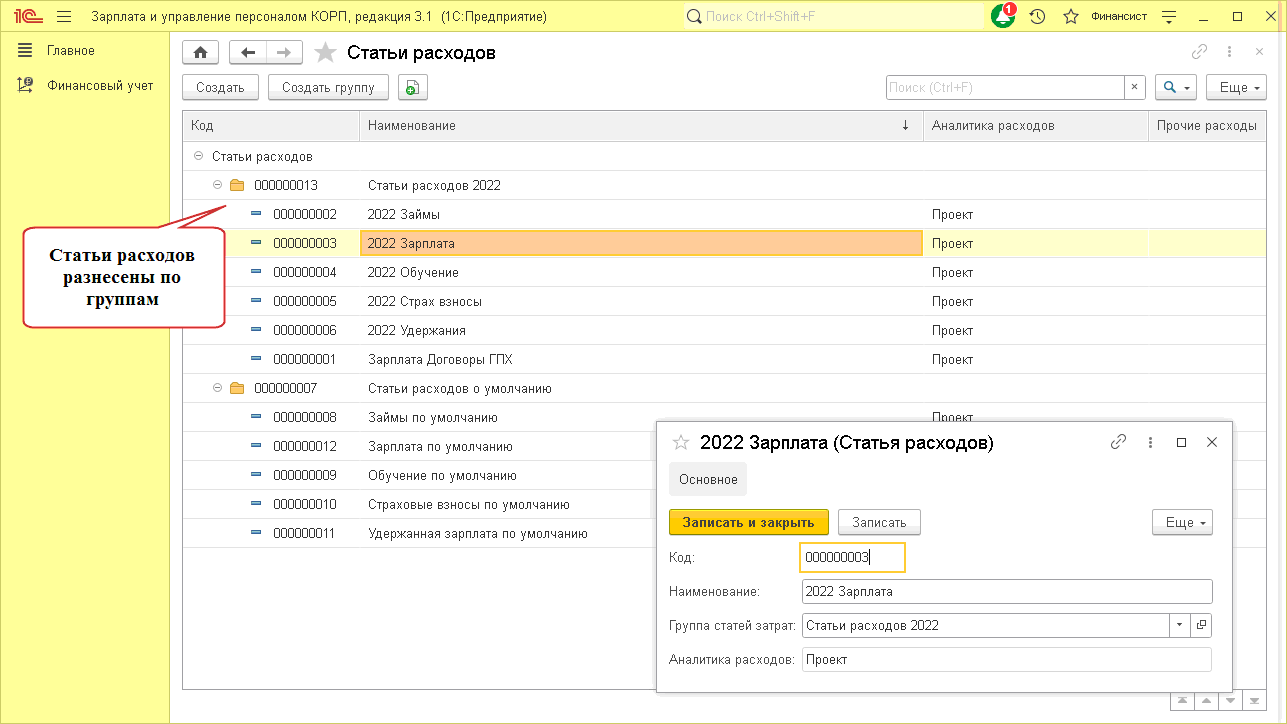Viewport: 1287px width, 724px height.
Task: Go back with the left arrow
Action: (248, 53)
